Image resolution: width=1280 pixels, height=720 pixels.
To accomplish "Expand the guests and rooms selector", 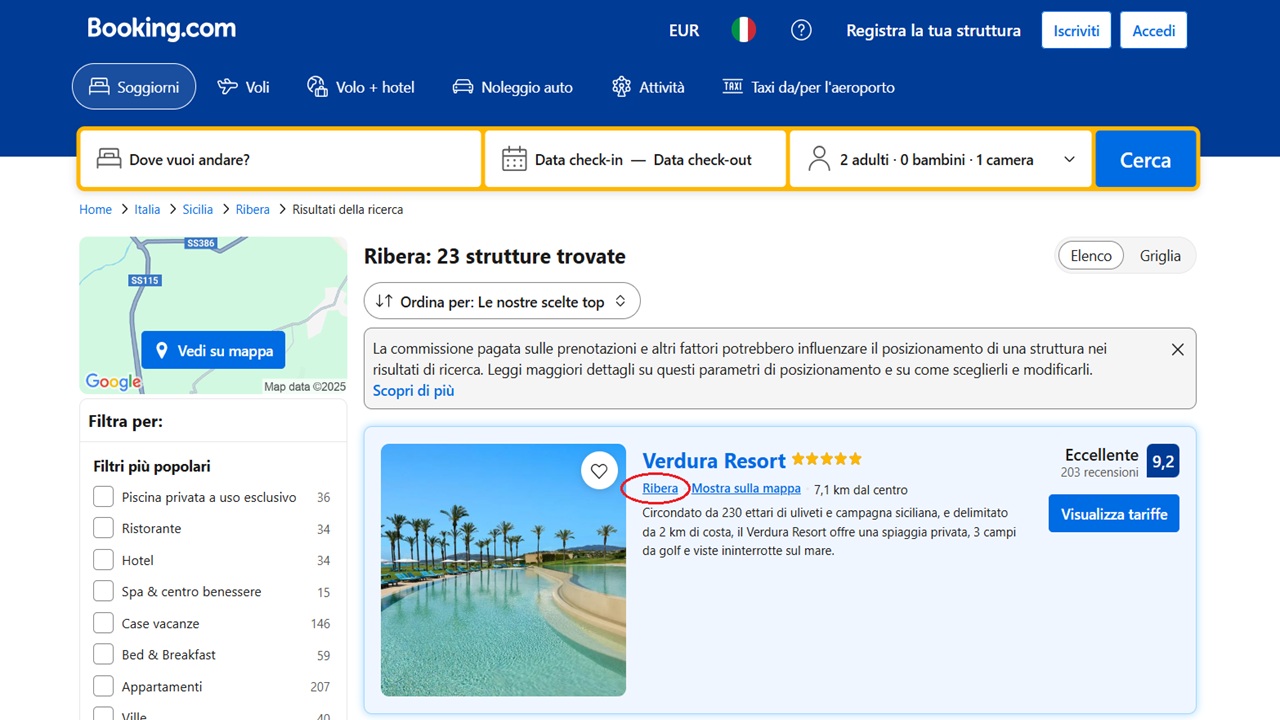I will pyautogui.click(x=941, y=159).
